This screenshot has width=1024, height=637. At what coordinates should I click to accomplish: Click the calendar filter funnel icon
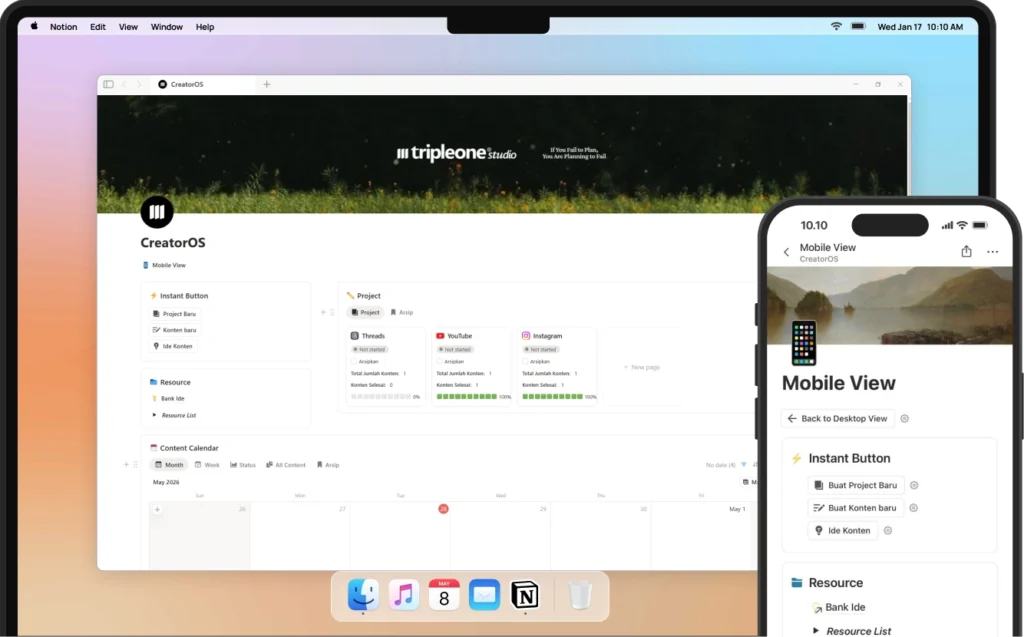click(743, 465)
